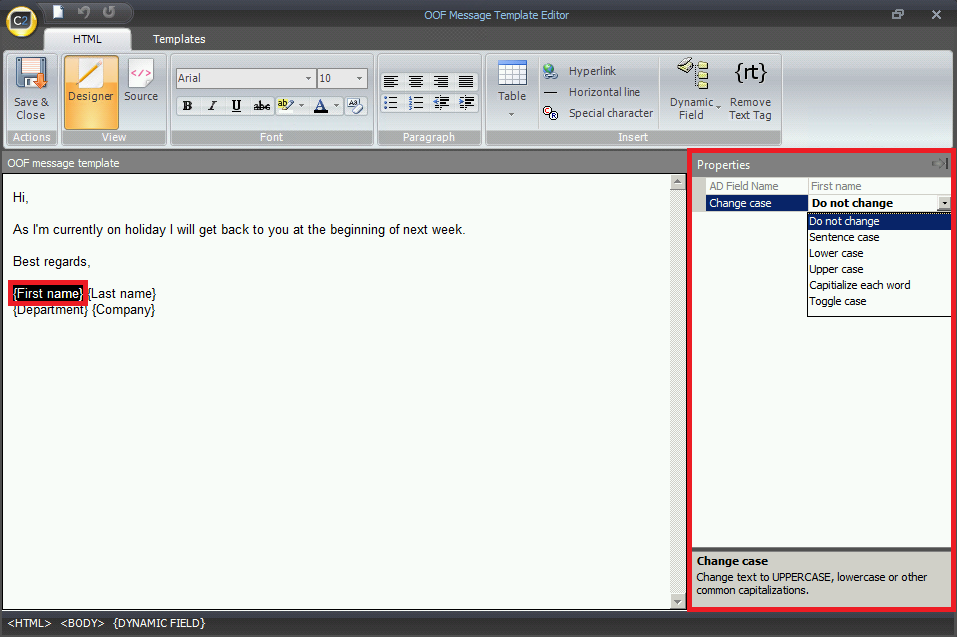Click the <HTML> breadcrumb tag
The height and width of the screenshot is (637, 957).
29,623
